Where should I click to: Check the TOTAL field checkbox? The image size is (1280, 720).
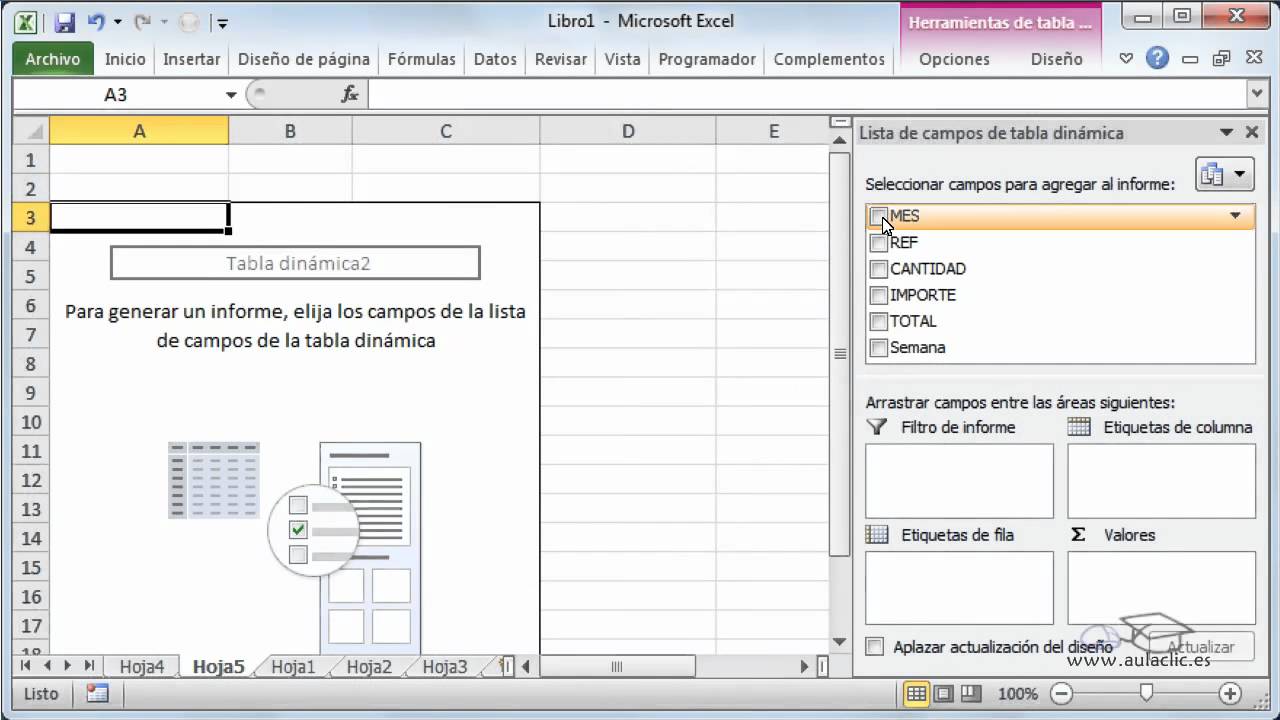coord(879,322)
